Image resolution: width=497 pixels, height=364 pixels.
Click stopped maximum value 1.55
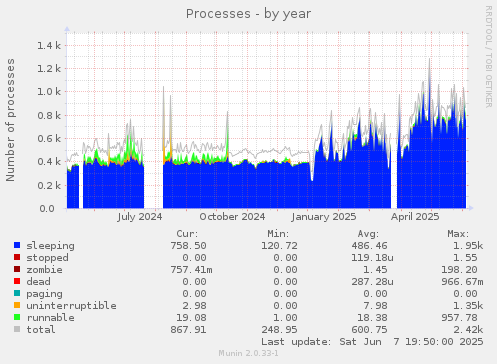click(x=465, y=258)
